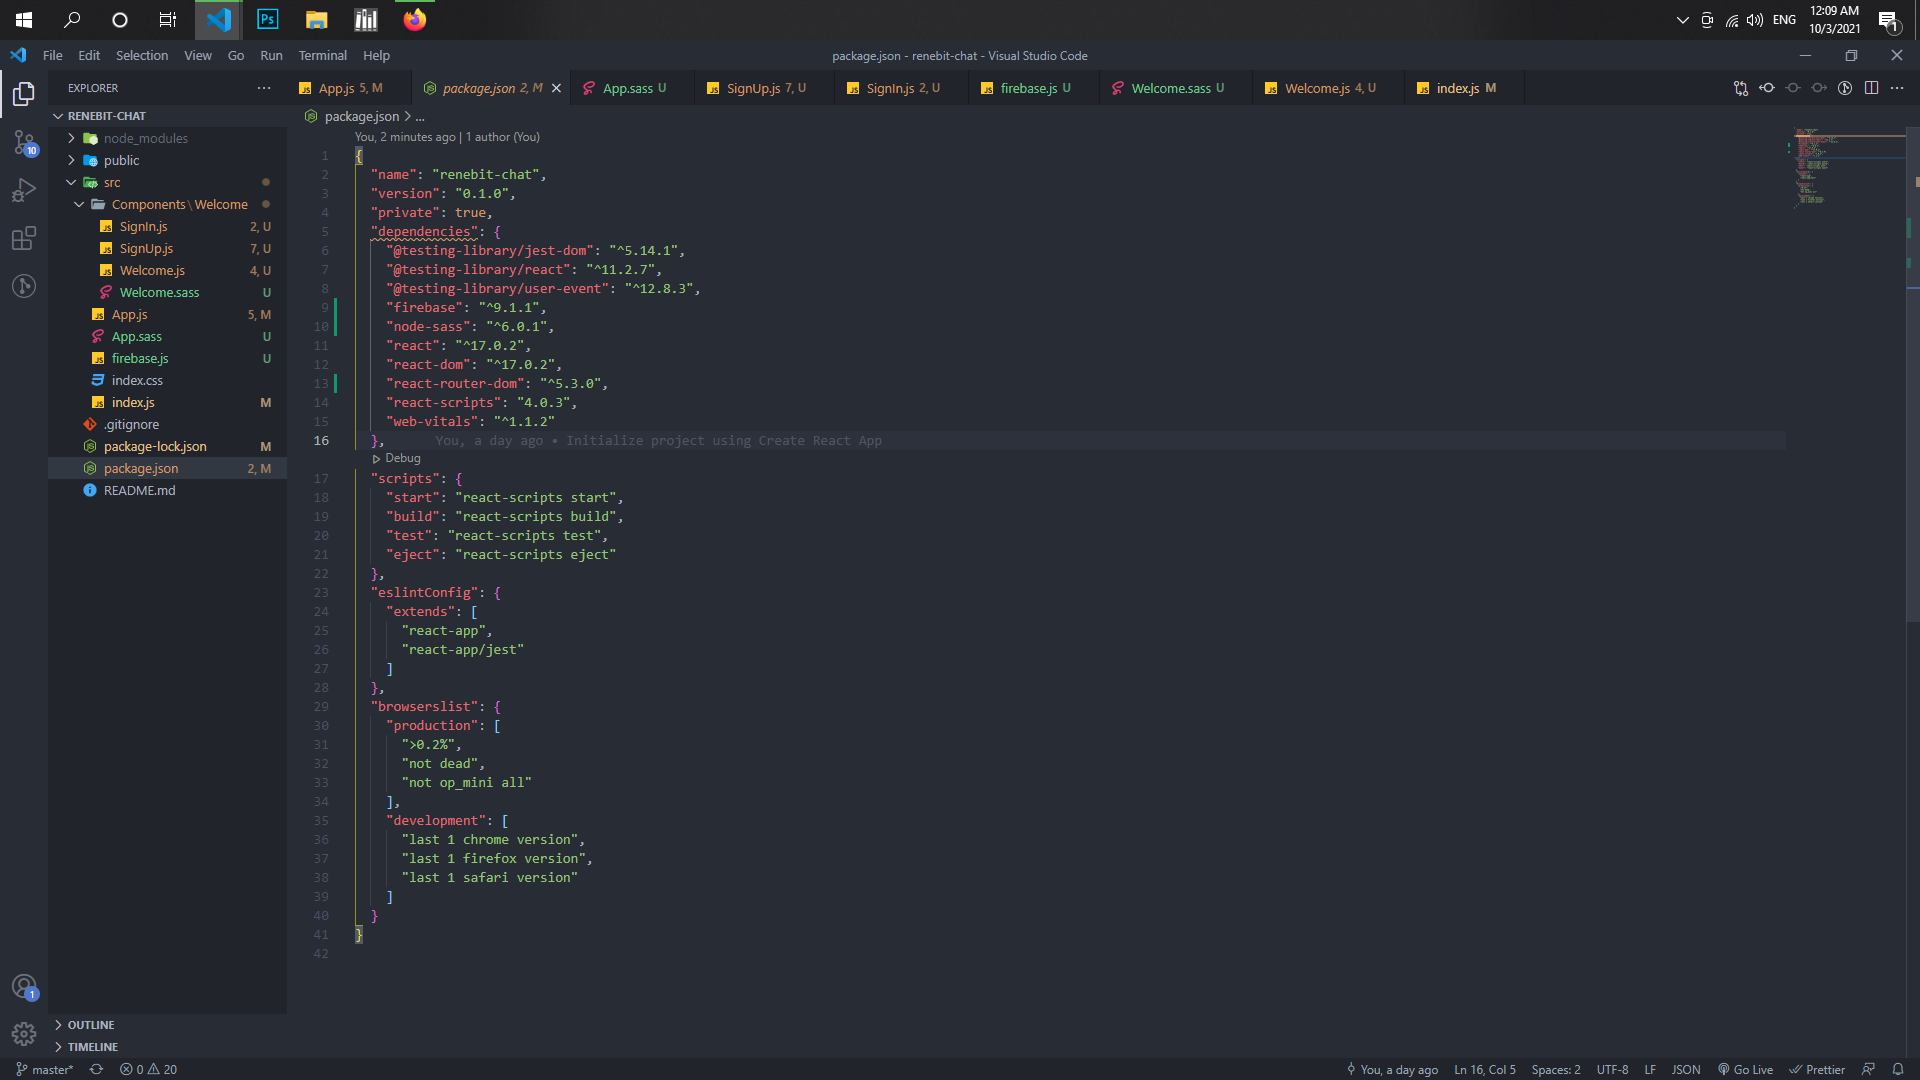Open the Explorer view in activity bar
This screenshot has height=1080, width=1920.
[x=24, y=94]
